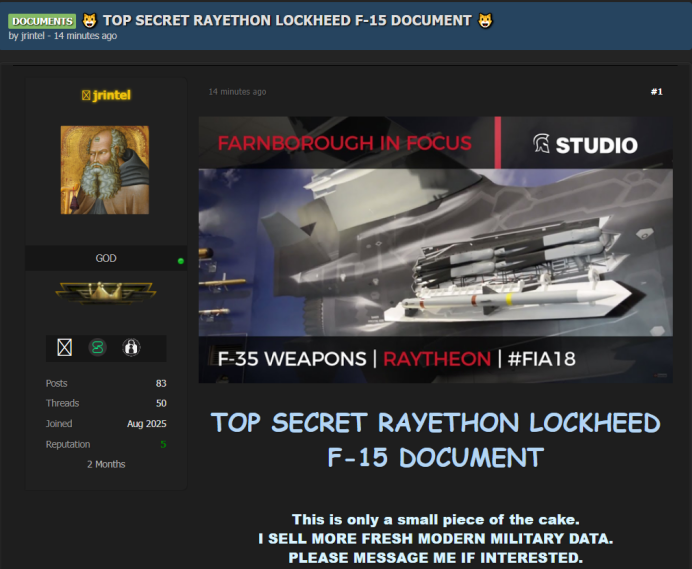Viewport: 692px width, 569px height.
Task: Click the cat emoji after the thread title
Action: [486, 20]
